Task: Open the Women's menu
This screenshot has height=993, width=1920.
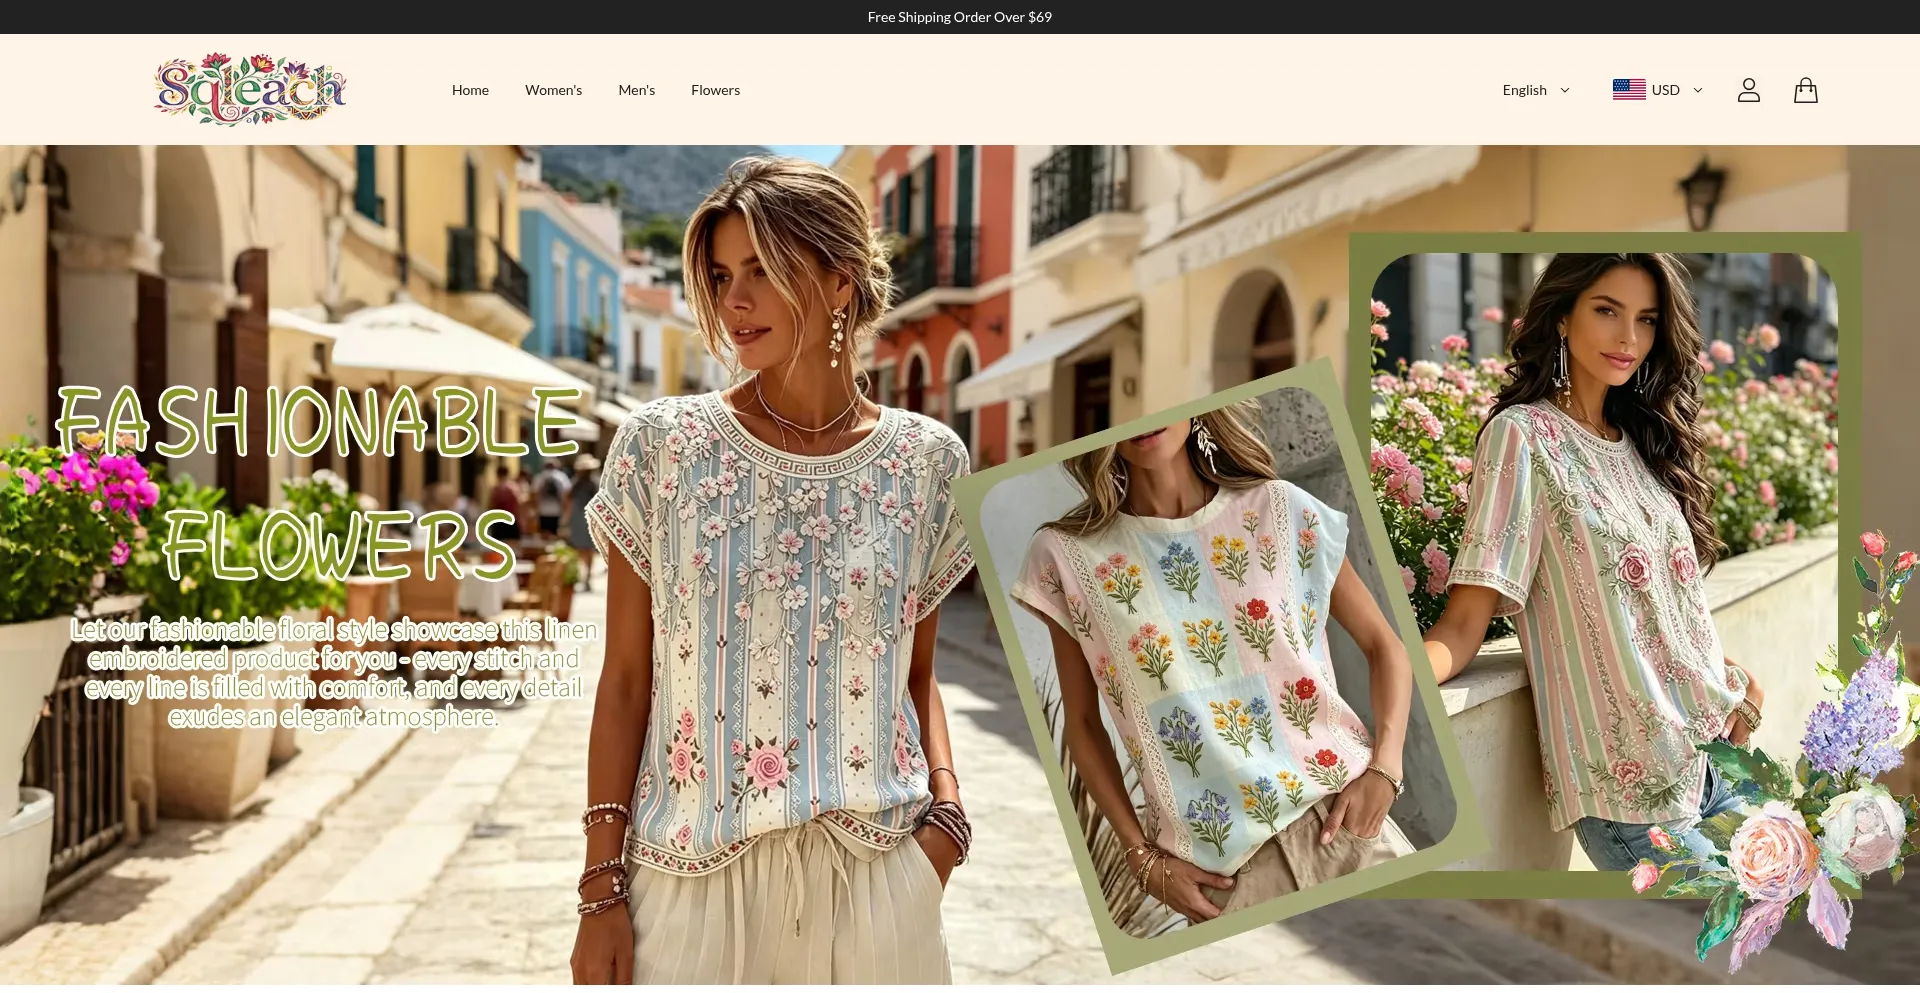Action: coord(553,90)
